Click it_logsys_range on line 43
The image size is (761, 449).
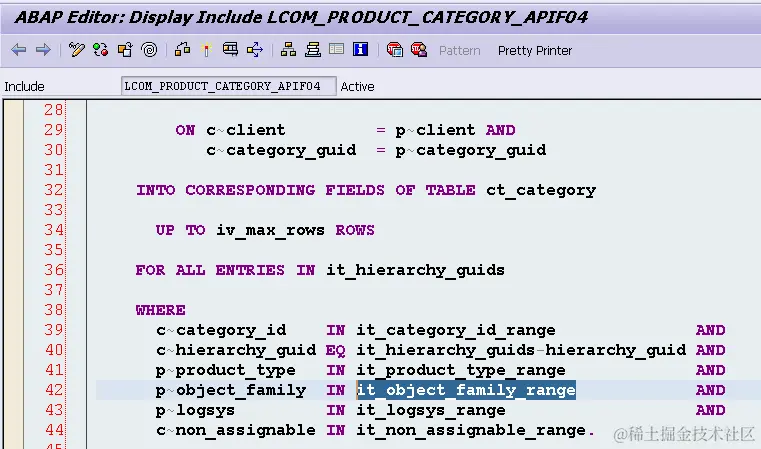(431, 411)
